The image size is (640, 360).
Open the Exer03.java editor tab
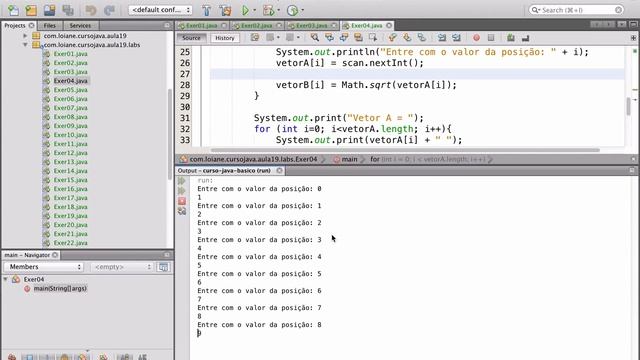pyautogui.click(x=312, y=25)
